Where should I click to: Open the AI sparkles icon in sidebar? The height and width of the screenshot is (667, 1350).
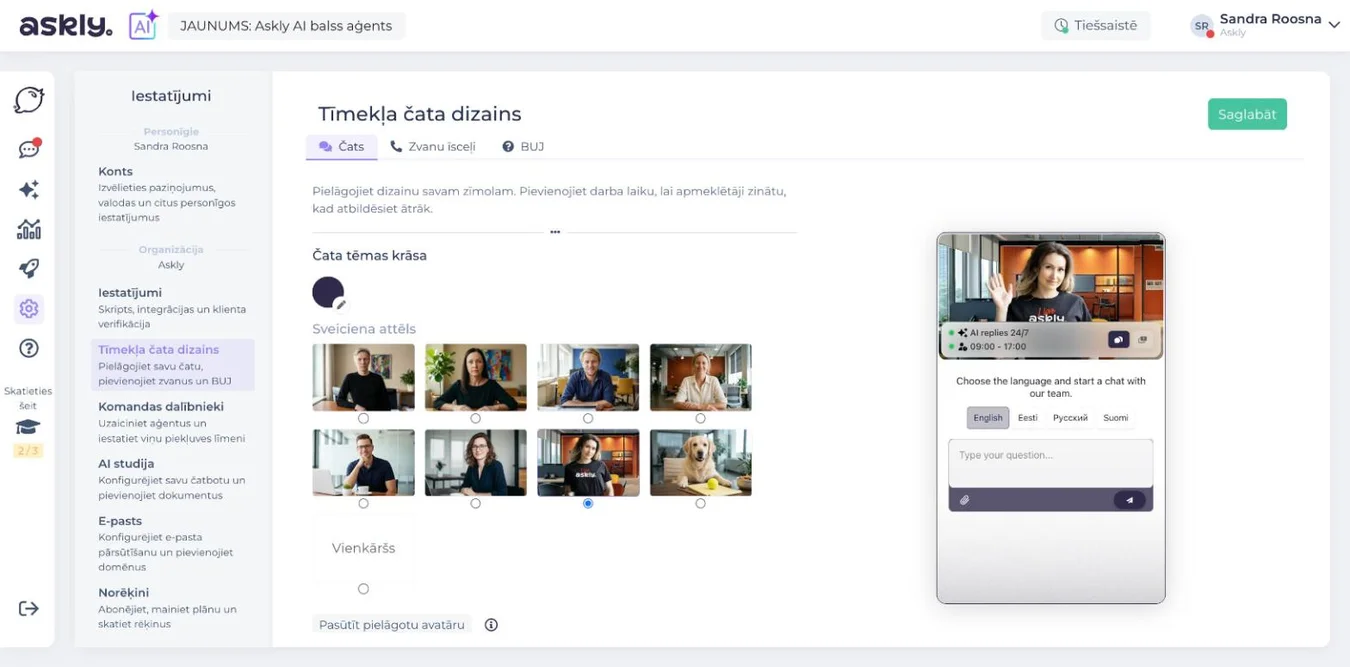29,189
